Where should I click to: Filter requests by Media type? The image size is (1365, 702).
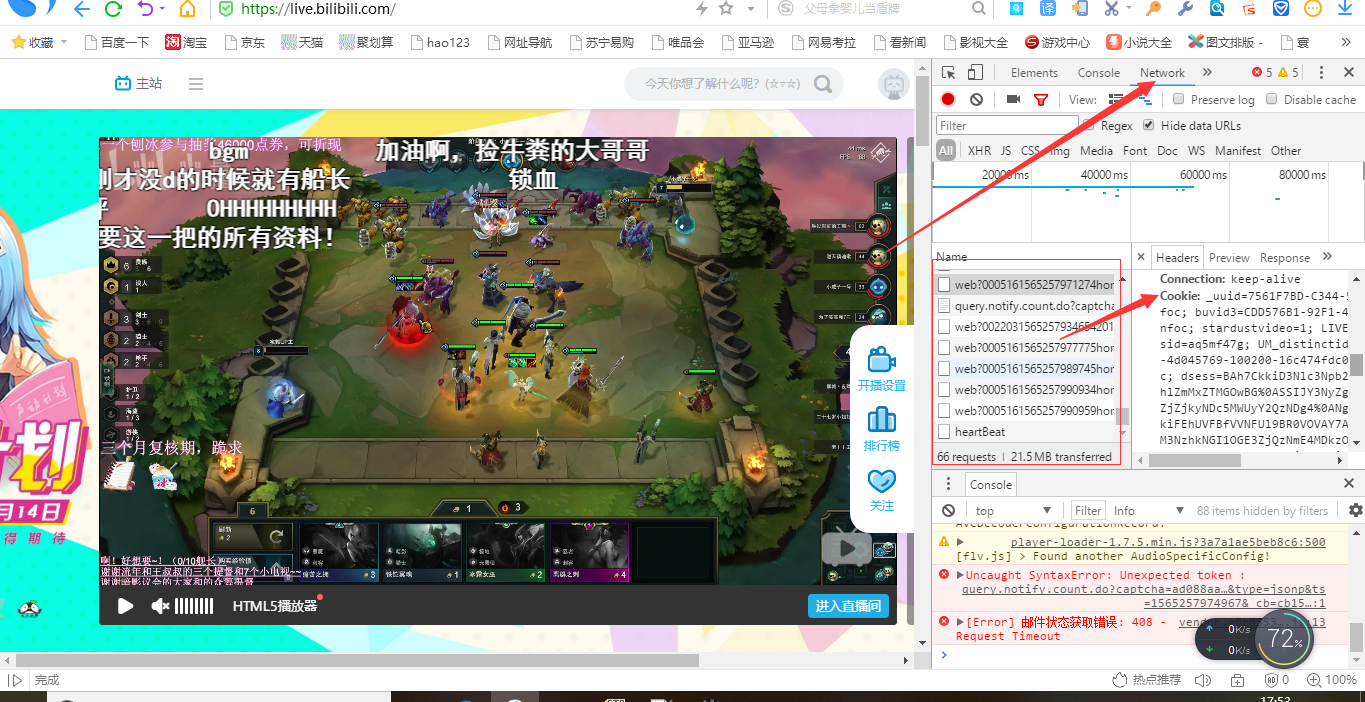[x=1096, y=151]
